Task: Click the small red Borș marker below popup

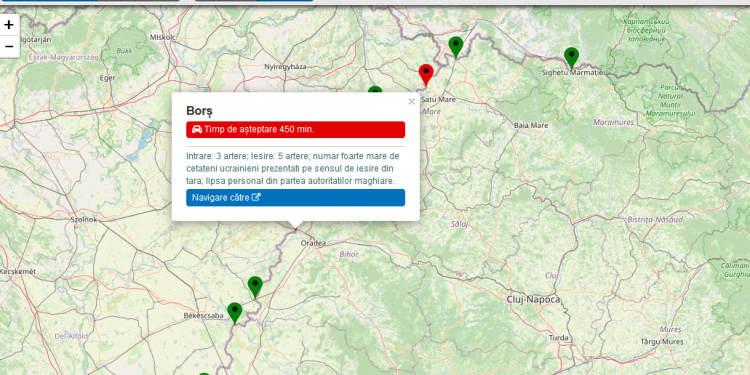Action: (x=296, y=230)
